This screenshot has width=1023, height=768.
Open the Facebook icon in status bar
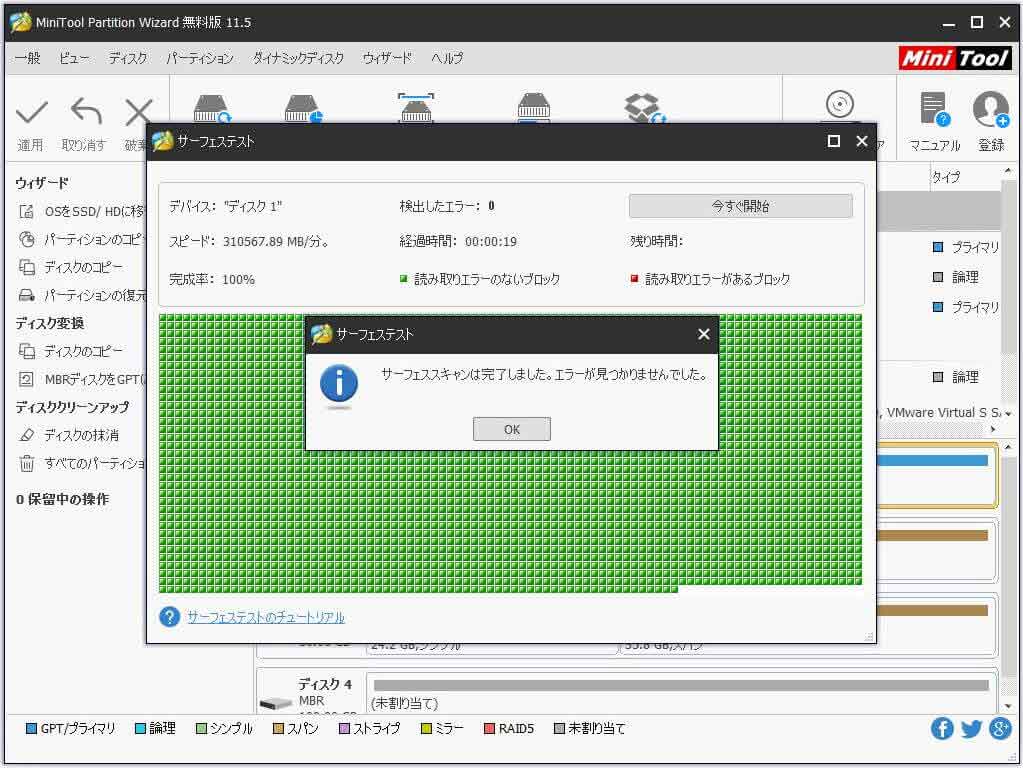(942, 729)
